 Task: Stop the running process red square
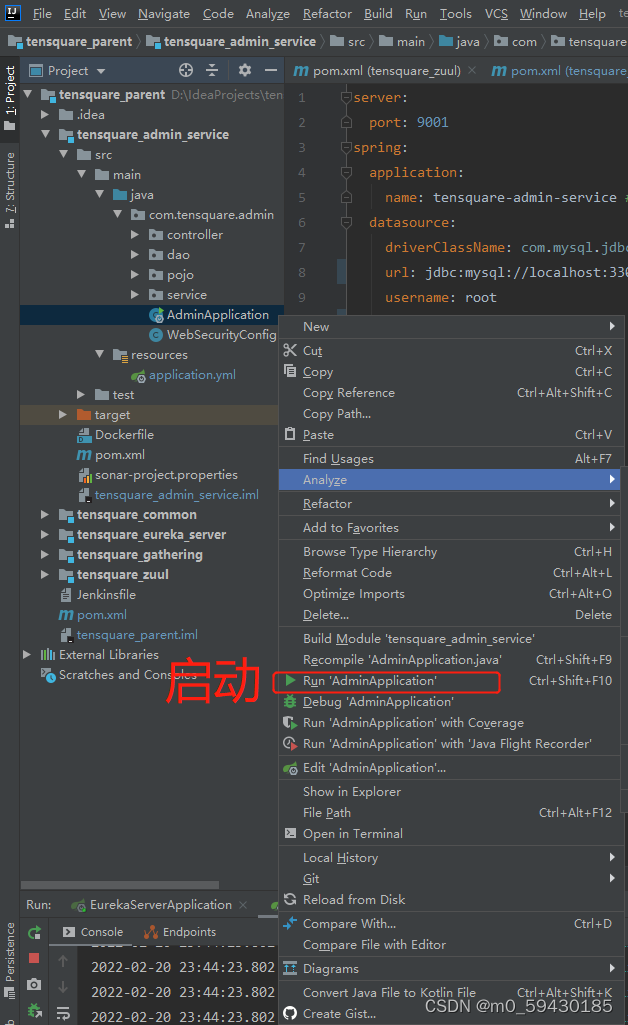tap(34, 958)
